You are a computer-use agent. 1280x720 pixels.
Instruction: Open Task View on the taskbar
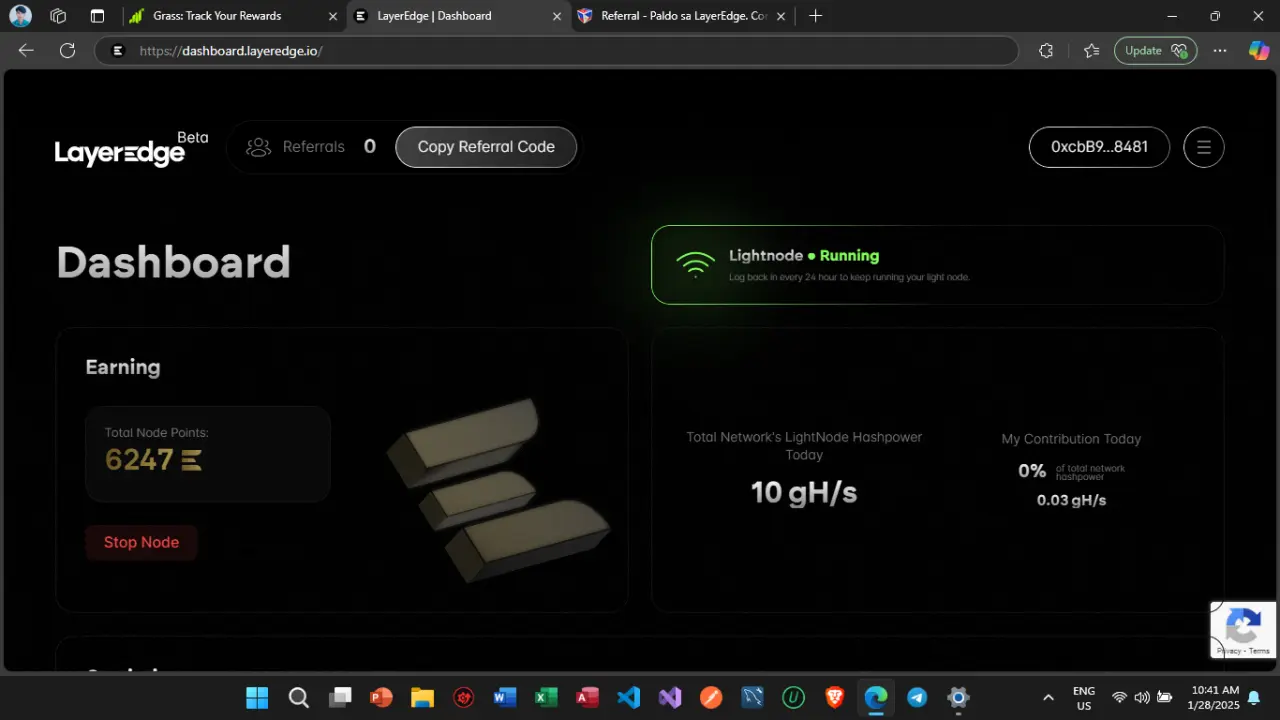(340, 697)
